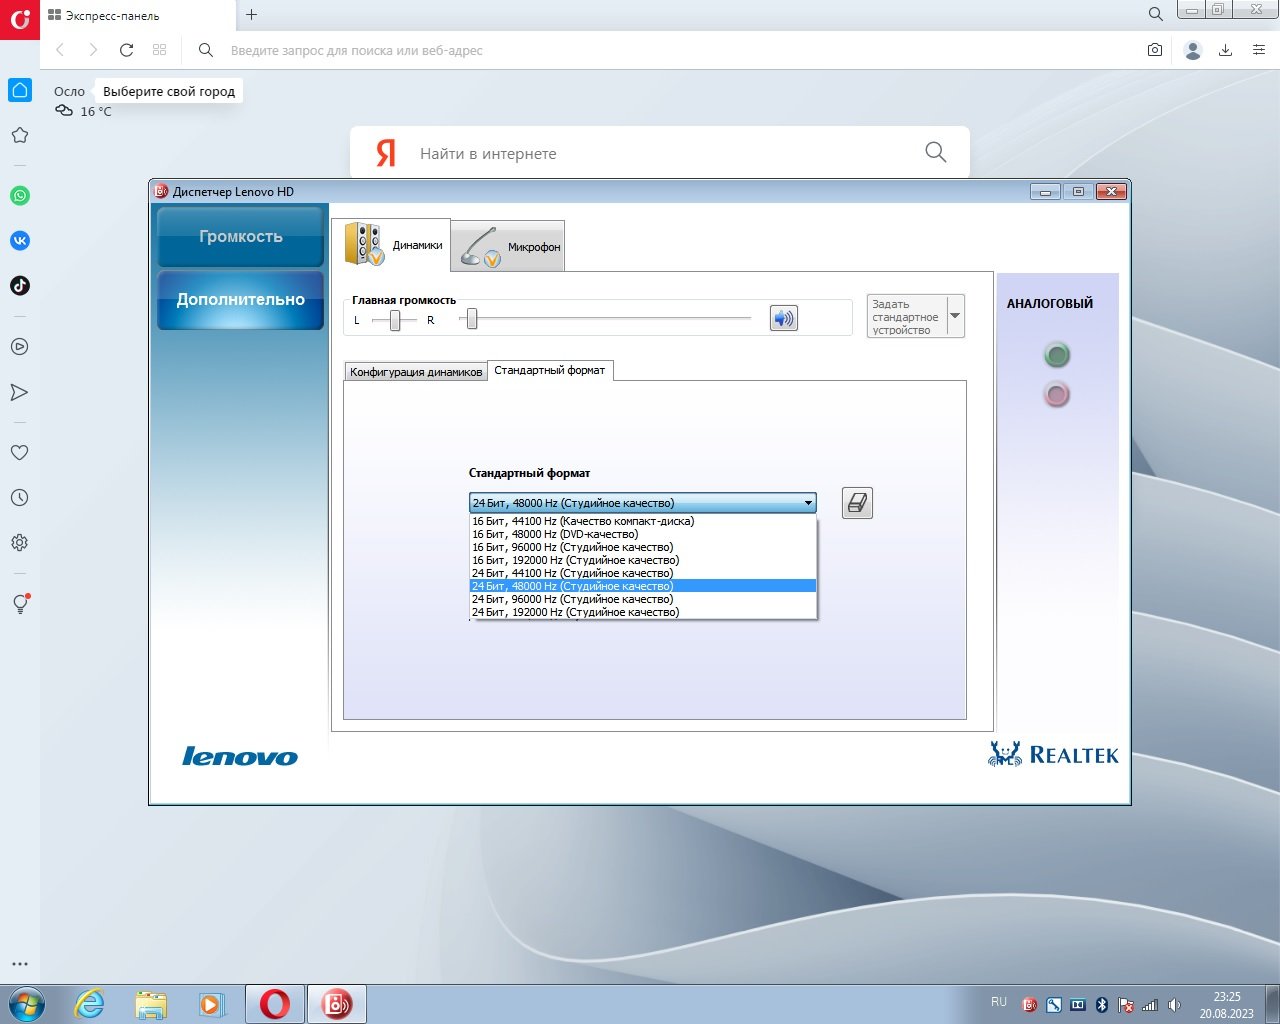Open VK messenger in the sidebar
The height and width of the screenshot is (1024, 1280).
(x=20, y=241)
